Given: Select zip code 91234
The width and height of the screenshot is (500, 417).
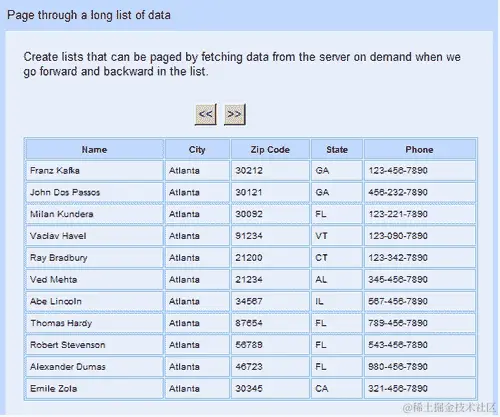Looking at the screenshot, I should (270, 236).
